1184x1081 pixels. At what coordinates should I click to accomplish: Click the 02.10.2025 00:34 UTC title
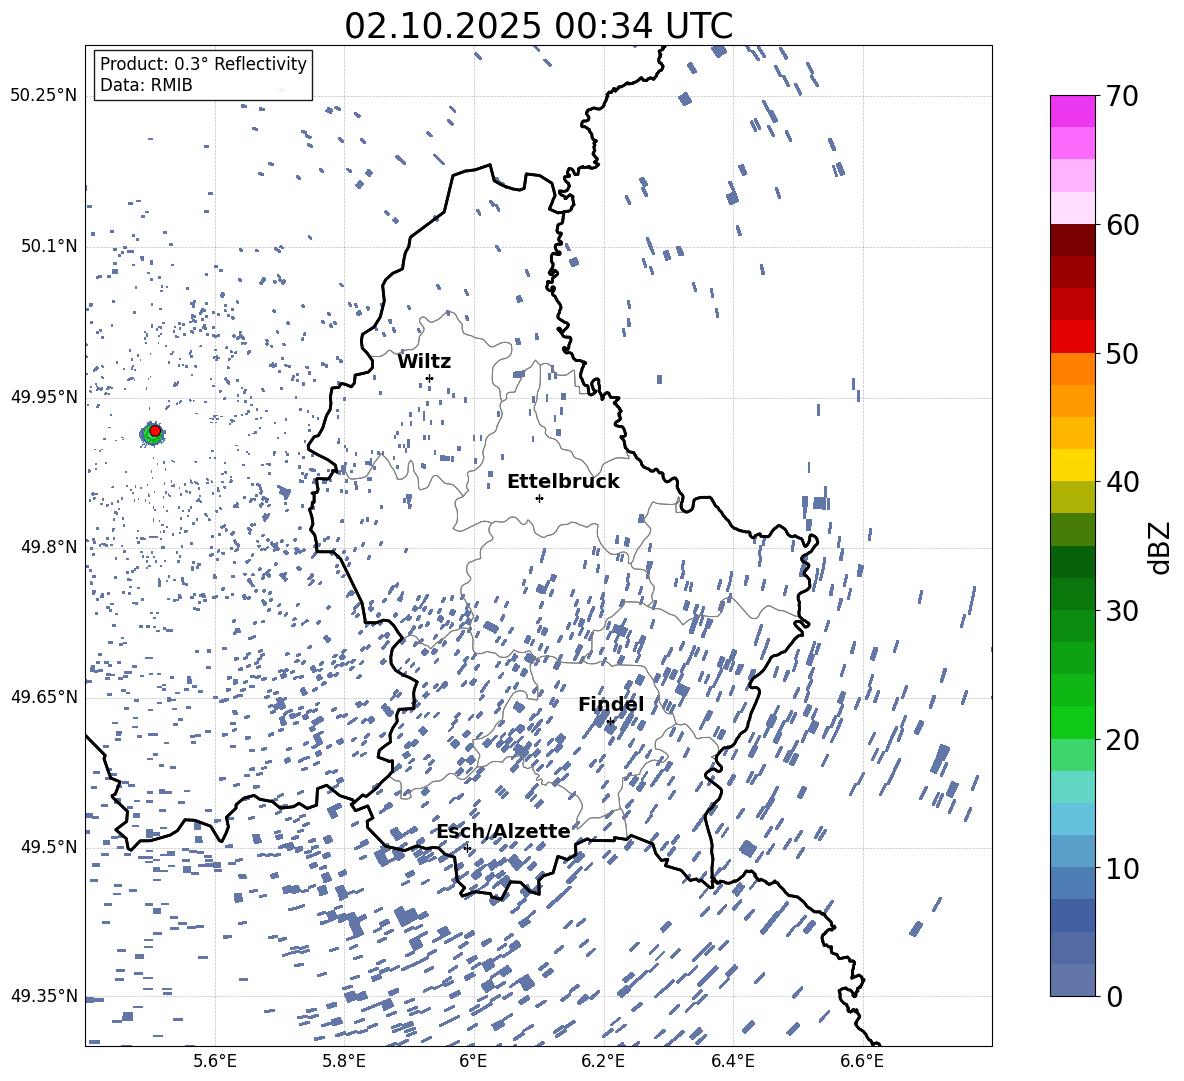[538, 26]
